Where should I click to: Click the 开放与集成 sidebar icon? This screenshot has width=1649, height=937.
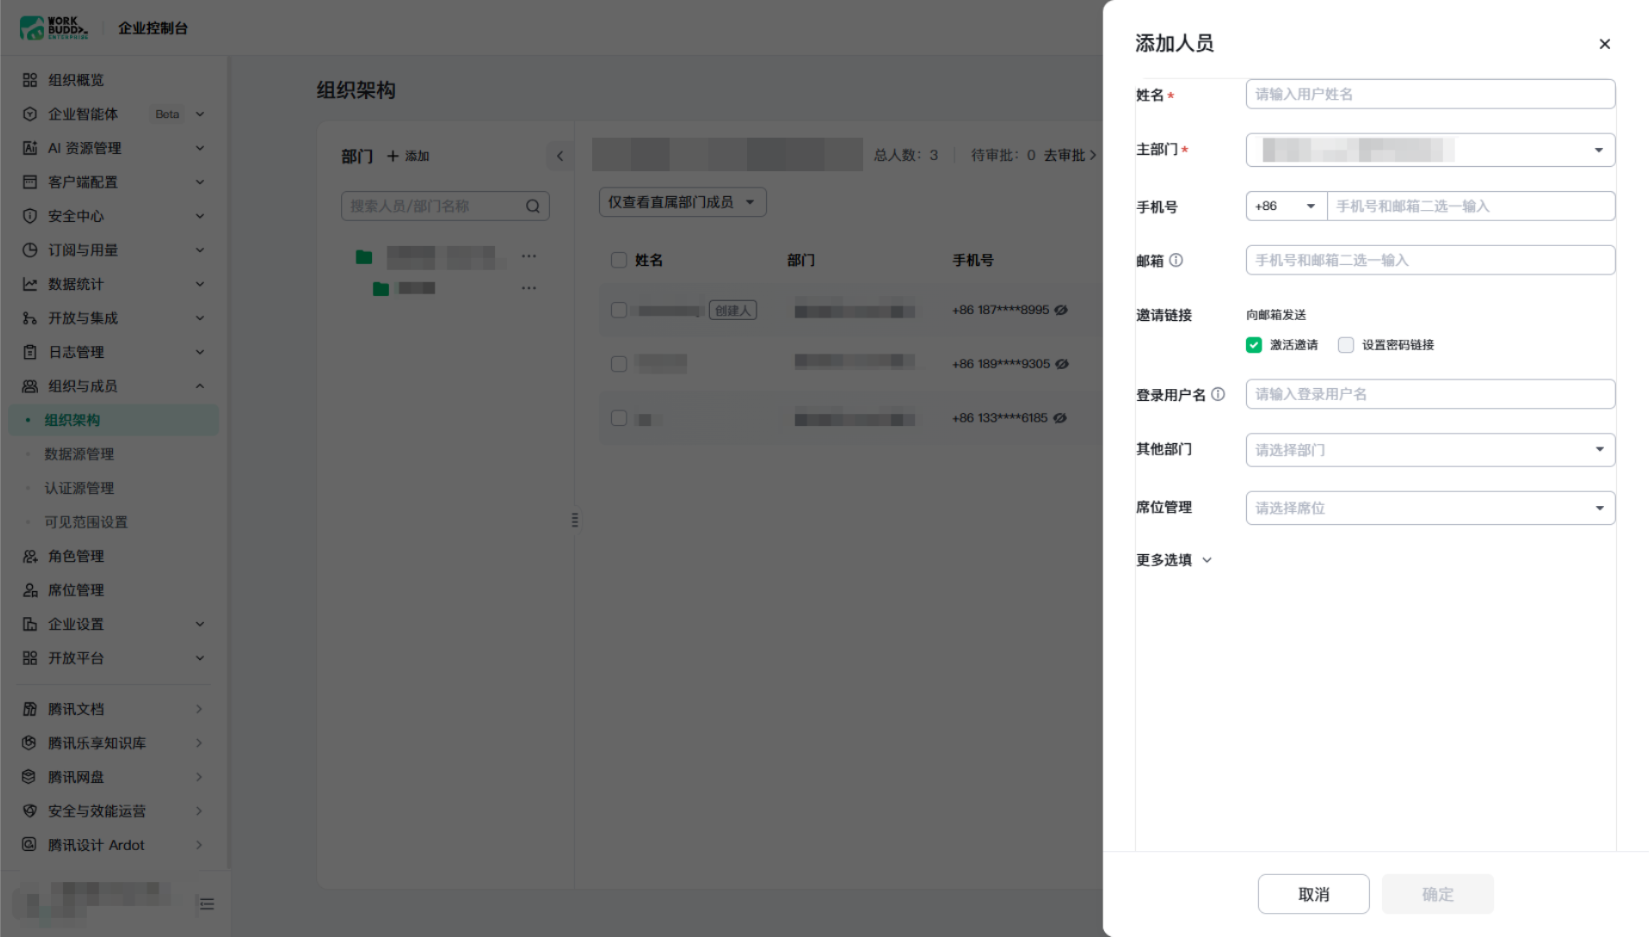tap(30, 318)
